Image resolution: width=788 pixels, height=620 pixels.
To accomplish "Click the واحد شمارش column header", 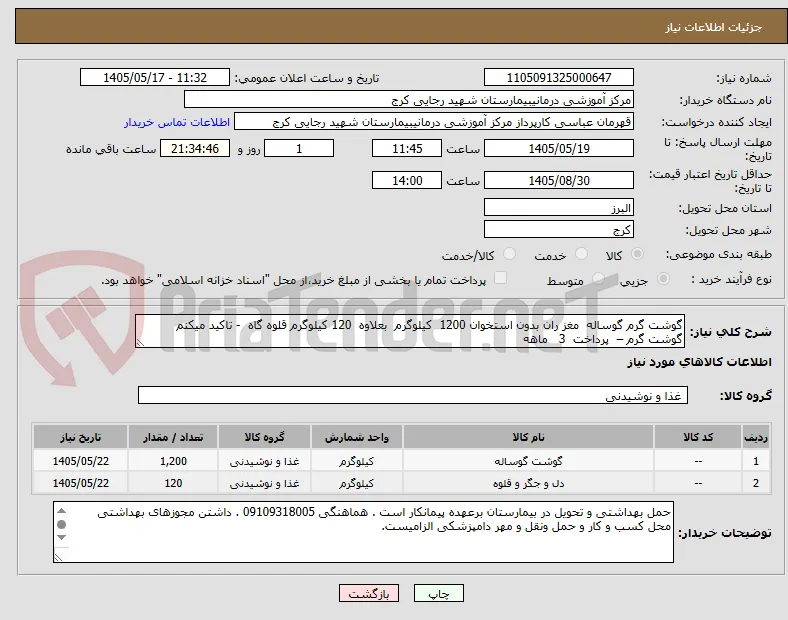I will (357, 437).
